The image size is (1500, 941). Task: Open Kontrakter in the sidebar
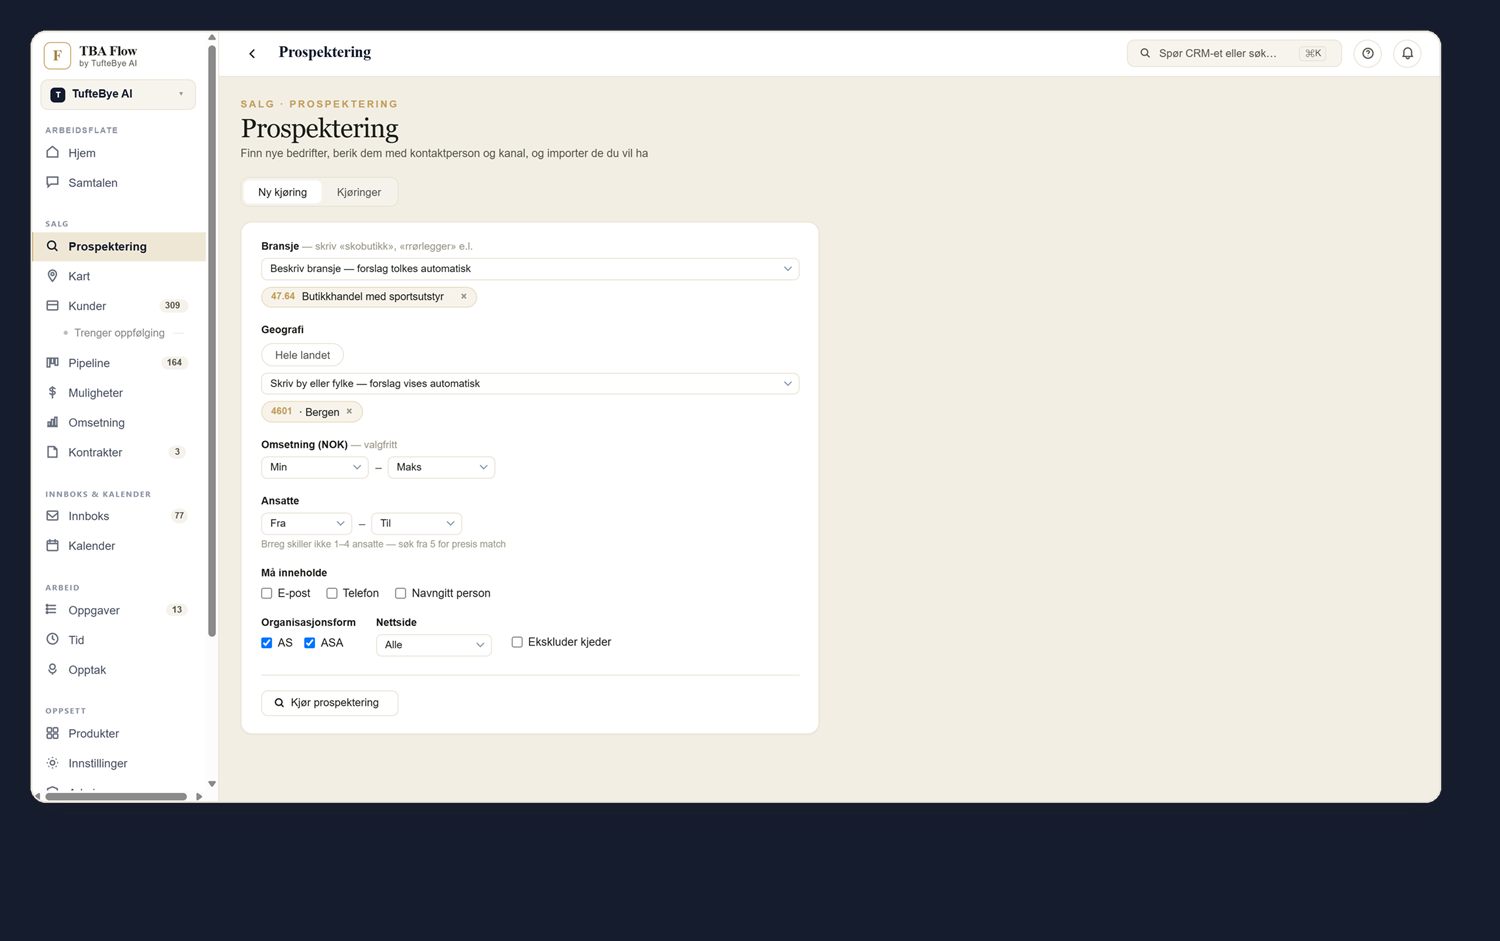tap(119, 452)
